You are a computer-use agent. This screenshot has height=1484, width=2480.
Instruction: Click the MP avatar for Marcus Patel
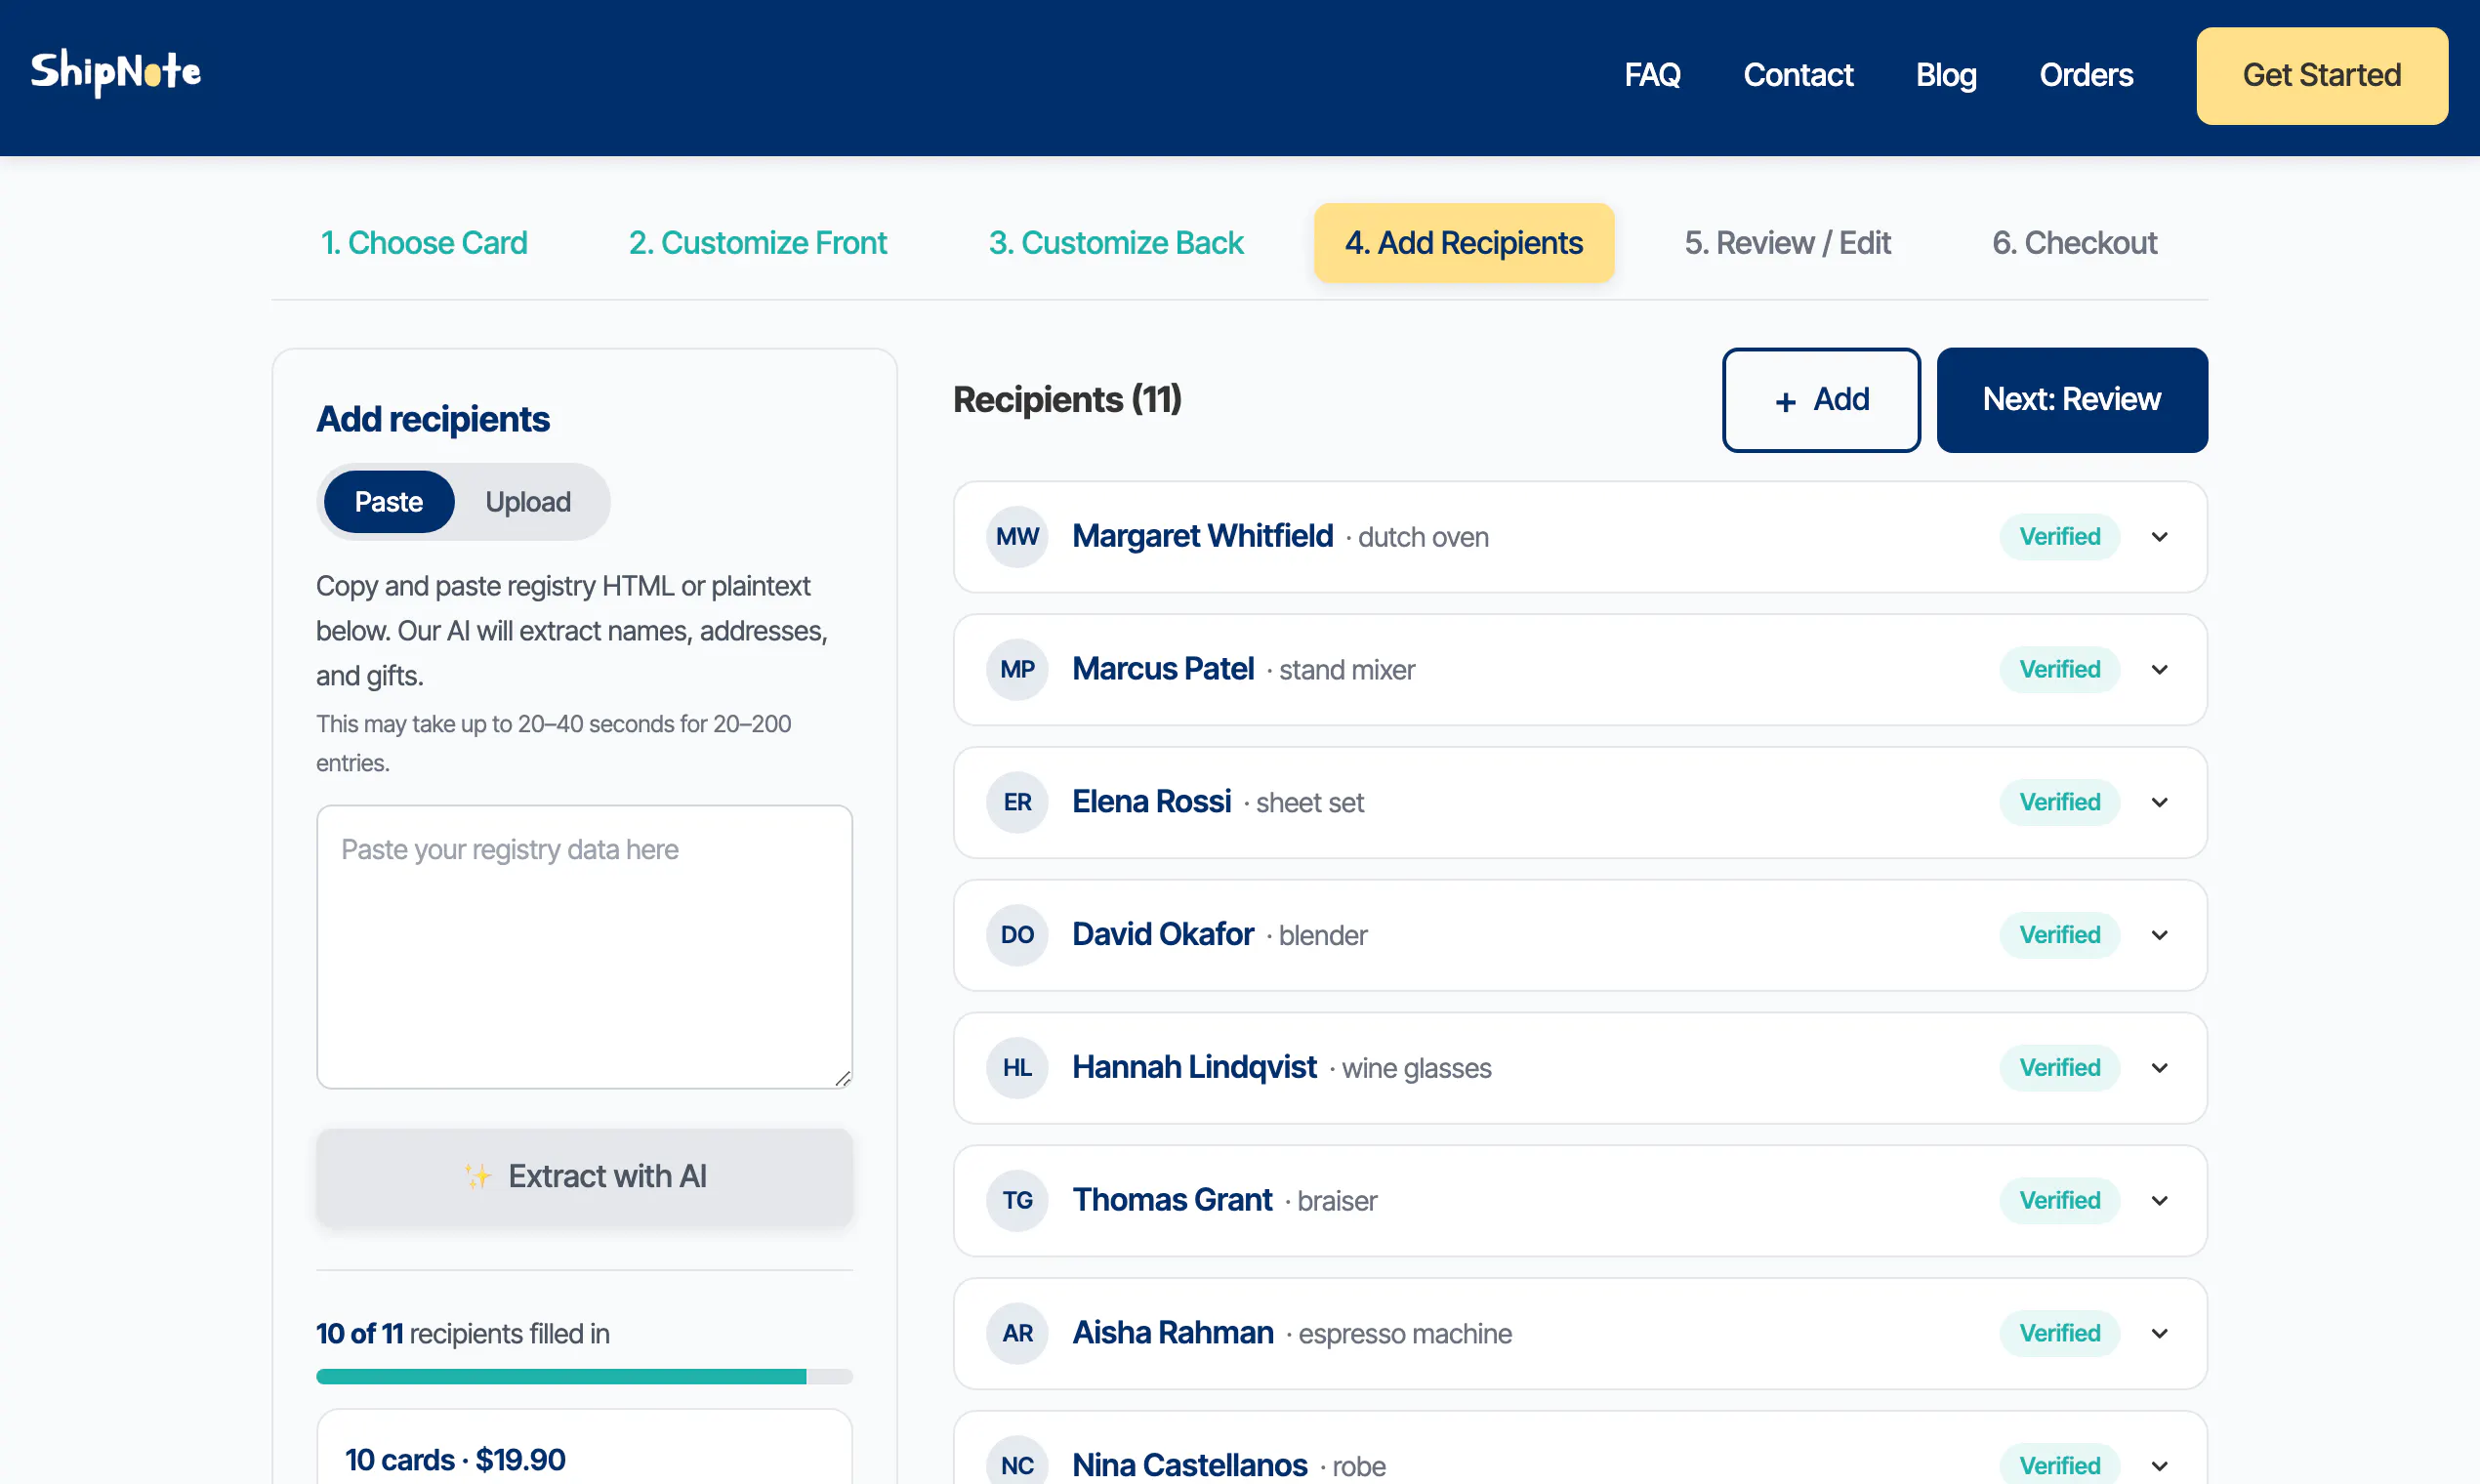[1017, 670]
